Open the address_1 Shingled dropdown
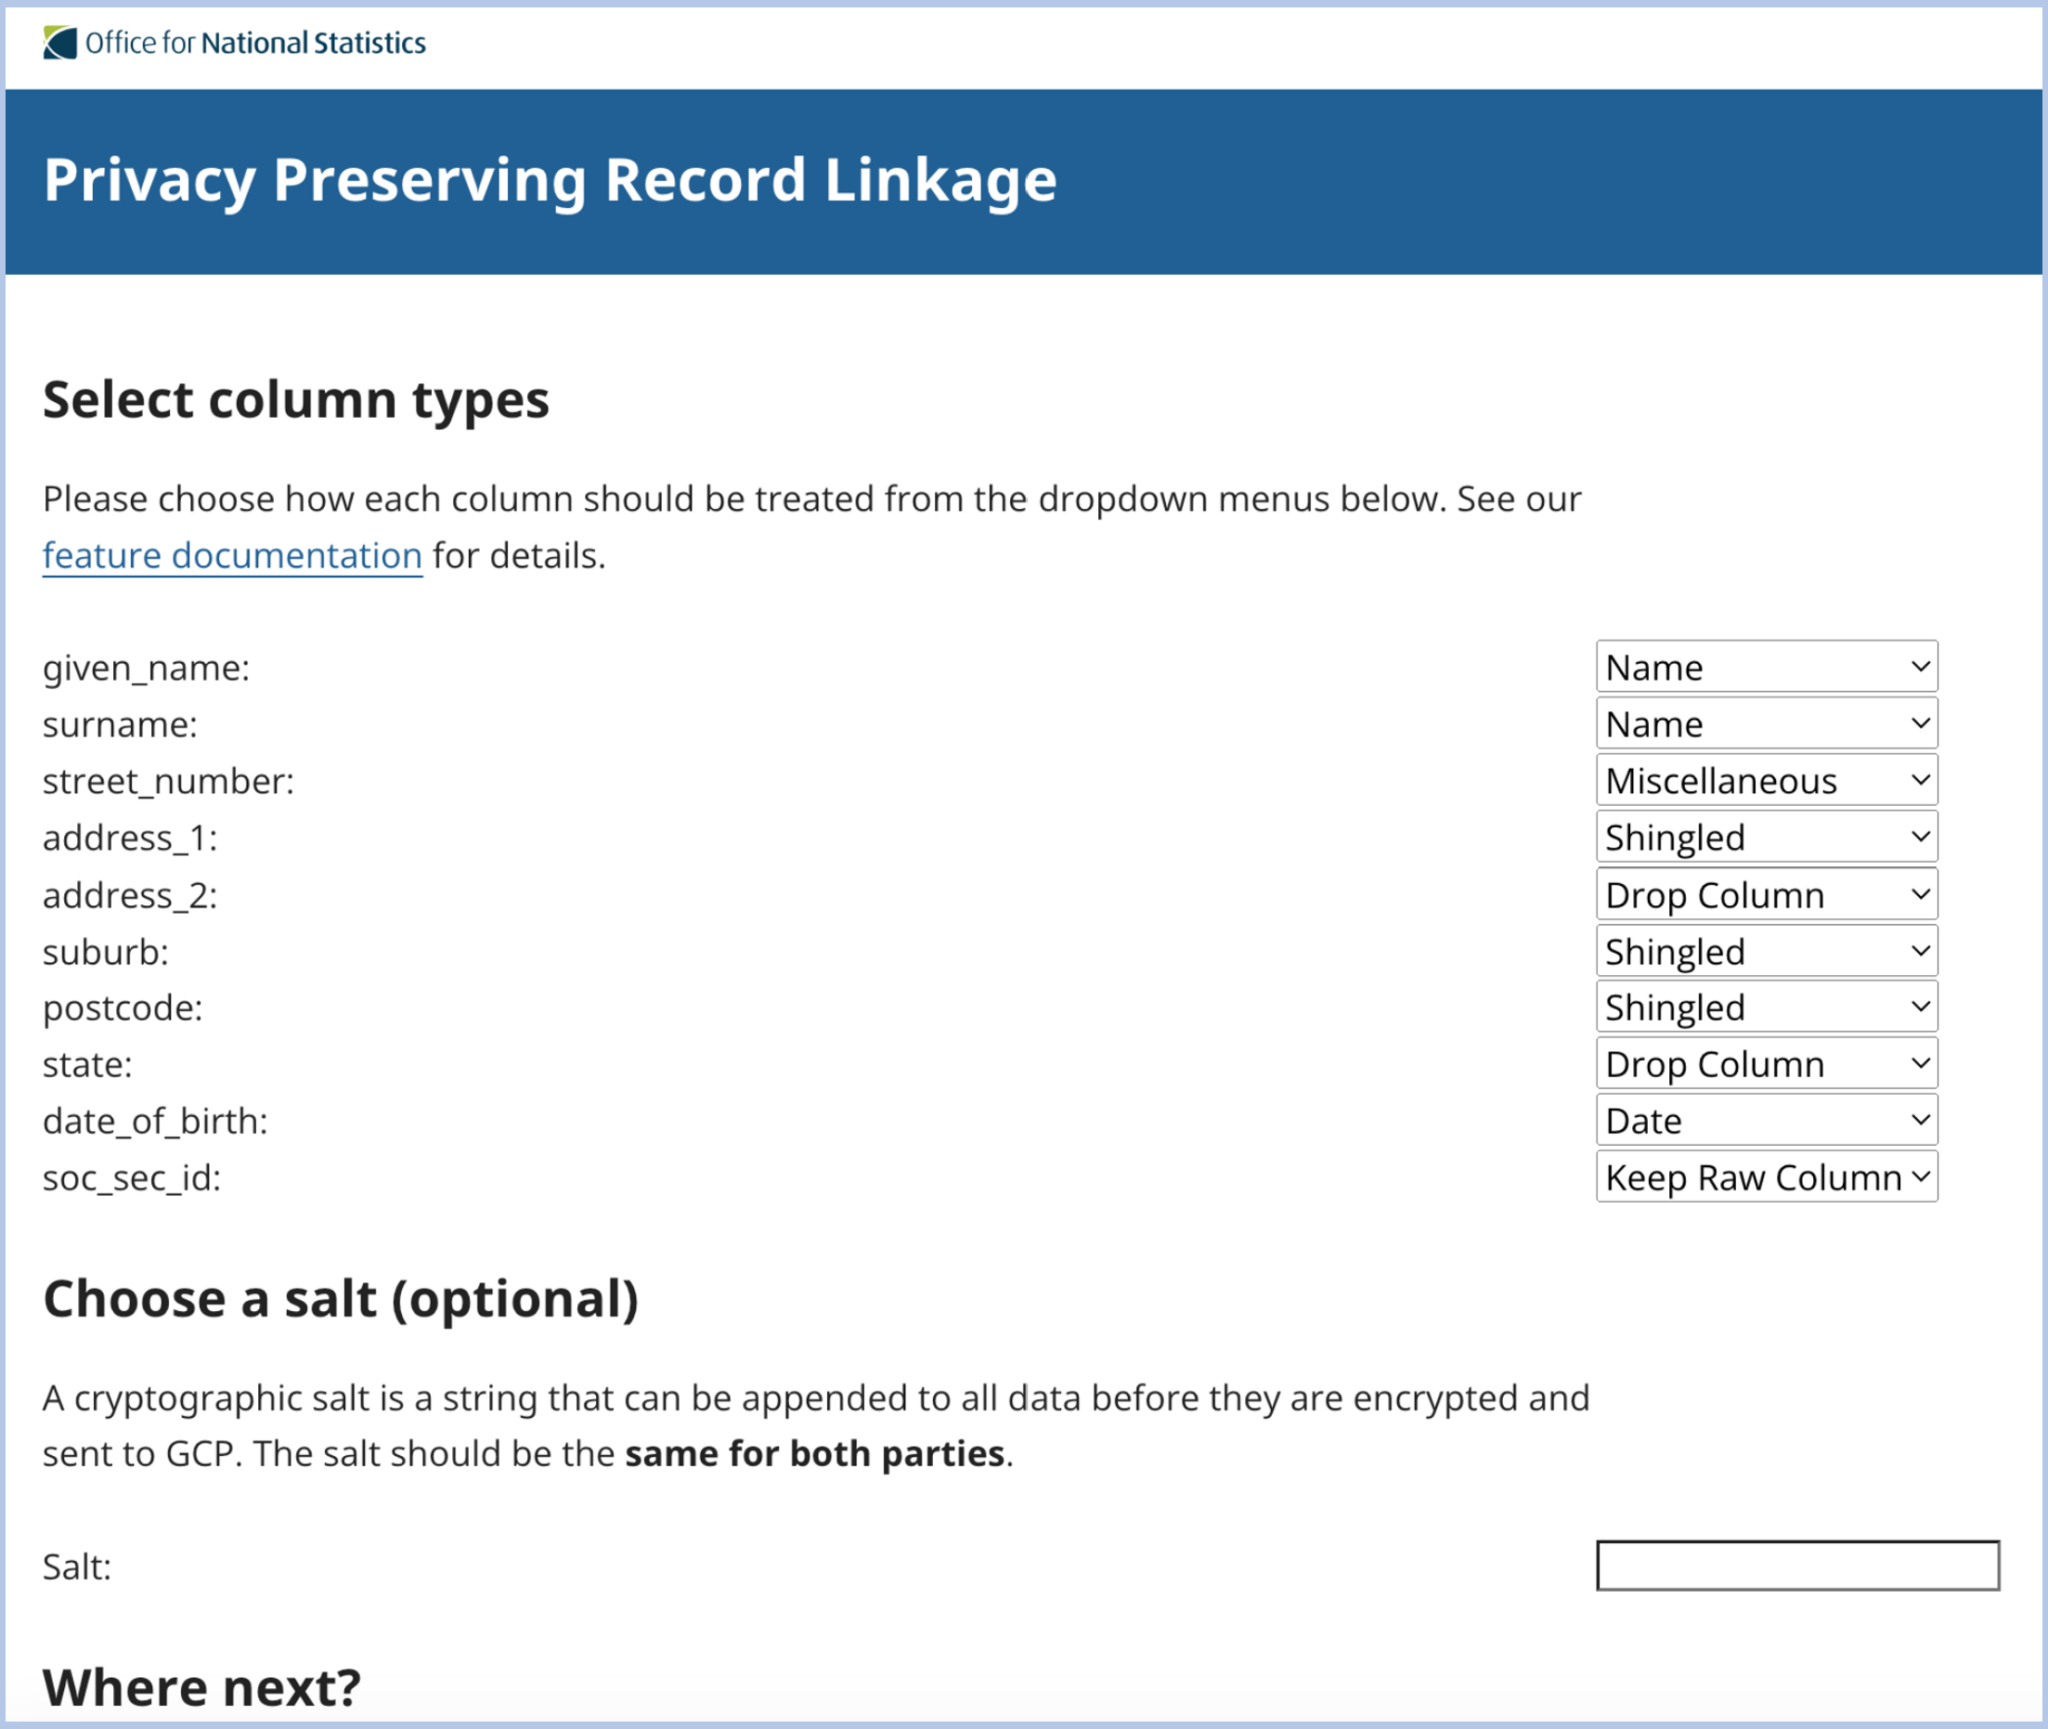Screen dimensions: 2048x1729 pyautogui.click(x=1766, y=837)
